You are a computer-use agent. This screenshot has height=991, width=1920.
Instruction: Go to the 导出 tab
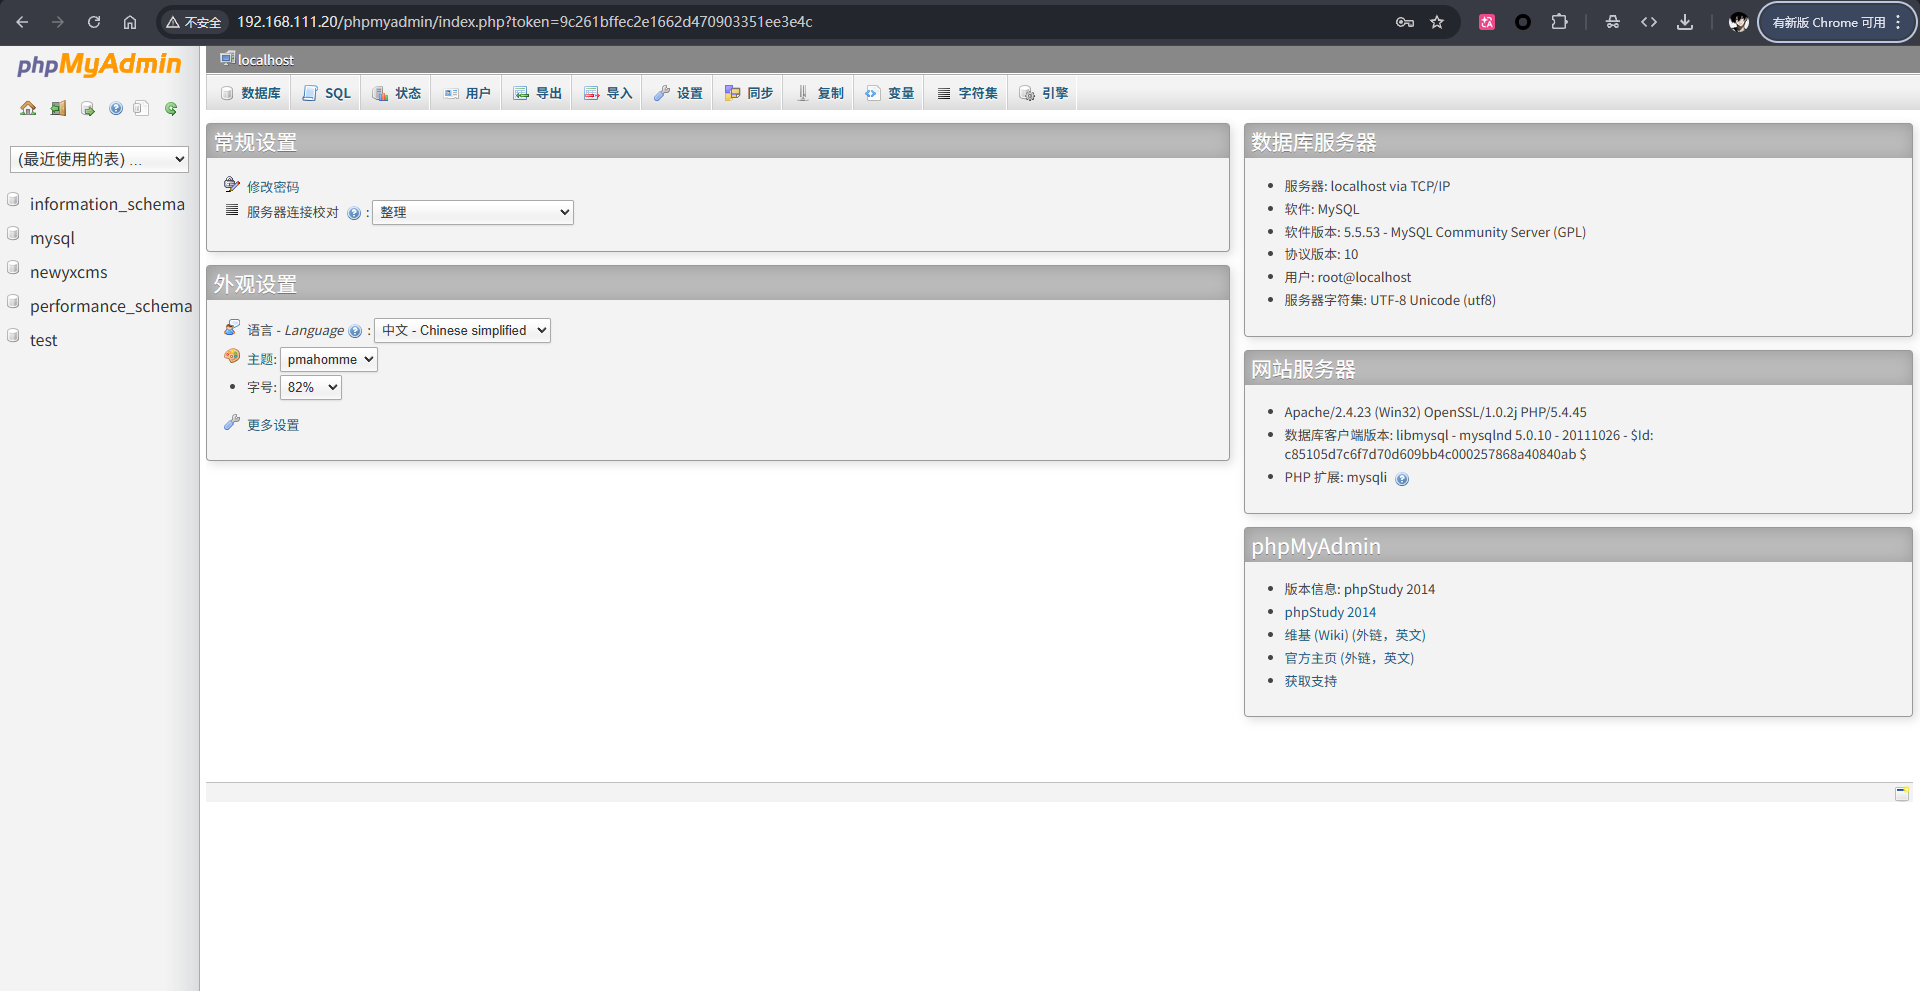pos(537,93)
